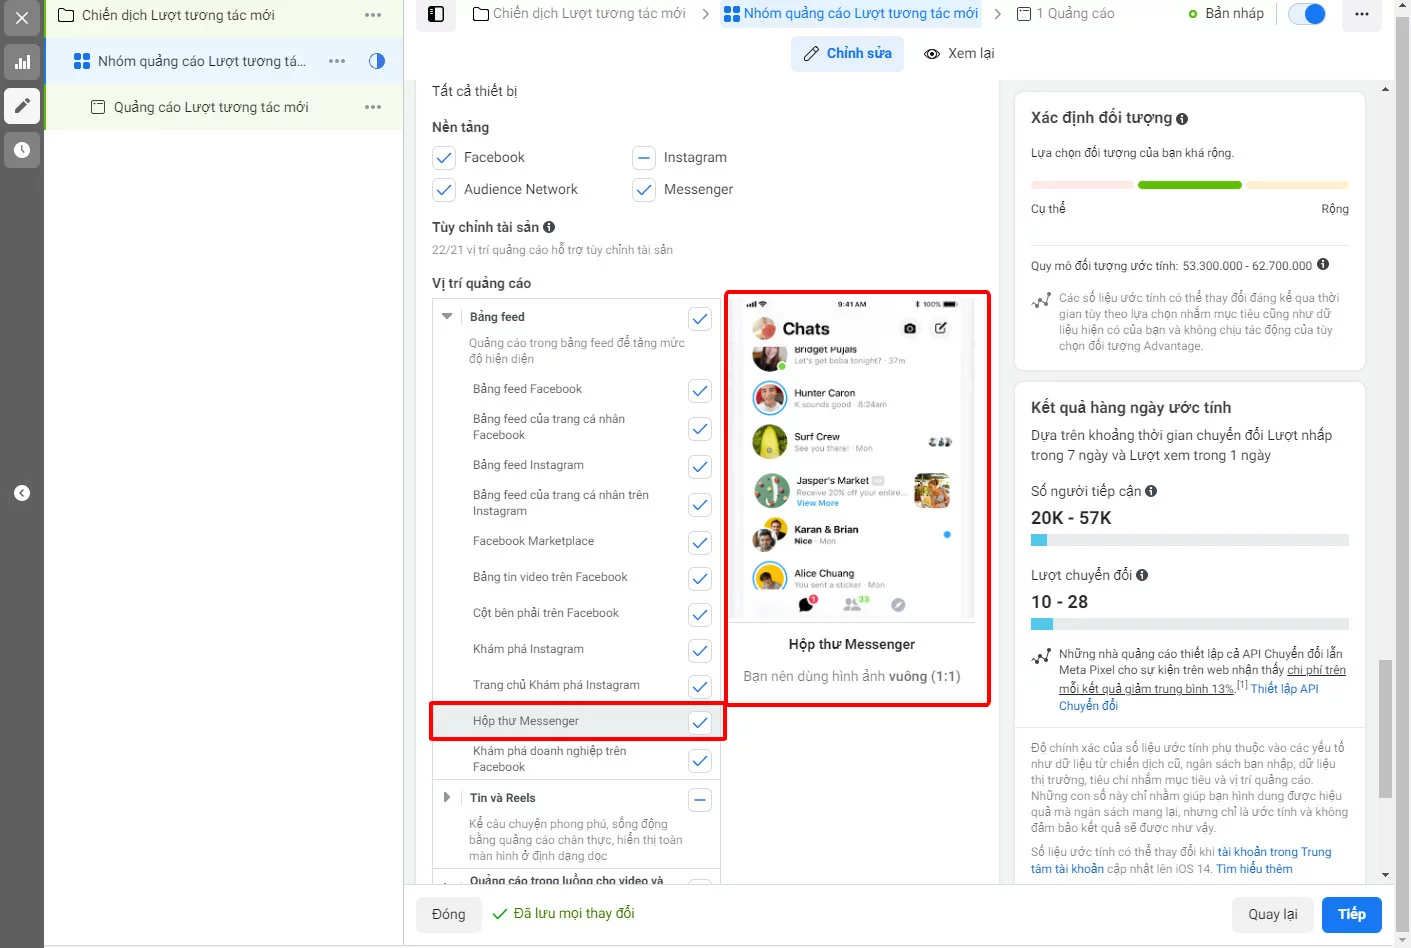The width and height of the screenshot is (1411, 948).
Task: Click the audience breadth meter bar
Action: pos(1190,185)
